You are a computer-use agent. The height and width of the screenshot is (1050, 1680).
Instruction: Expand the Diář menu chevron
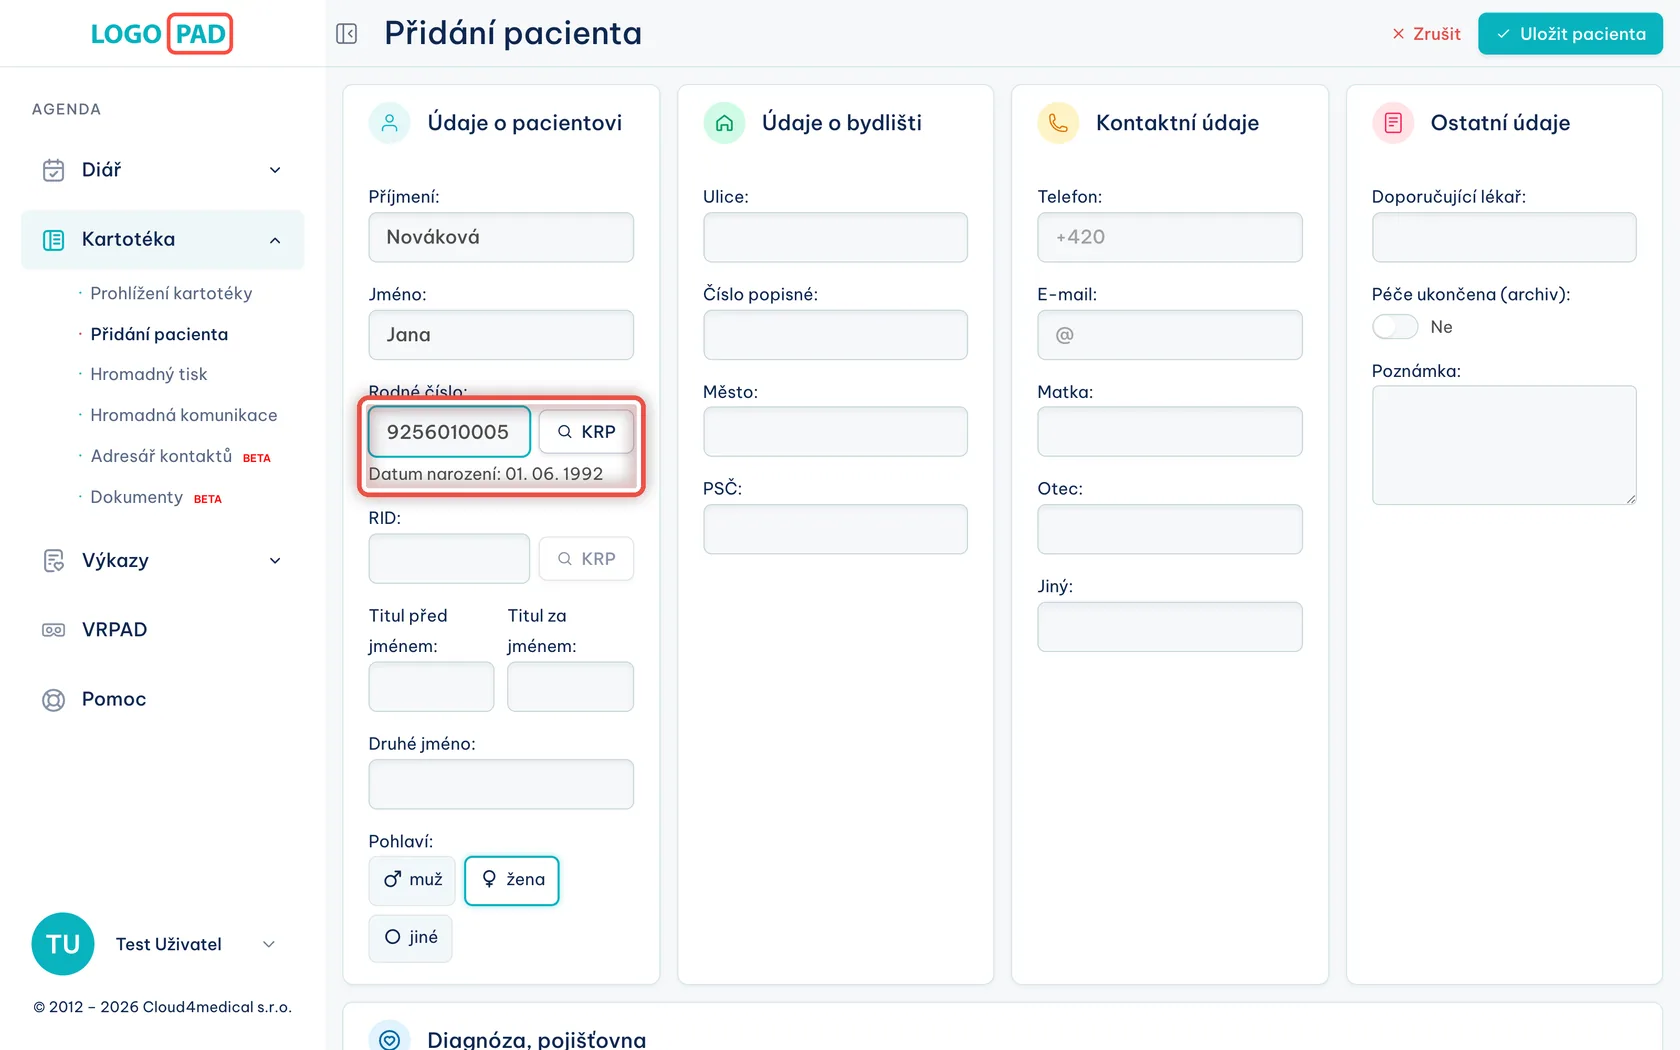[x=275, y=170]
